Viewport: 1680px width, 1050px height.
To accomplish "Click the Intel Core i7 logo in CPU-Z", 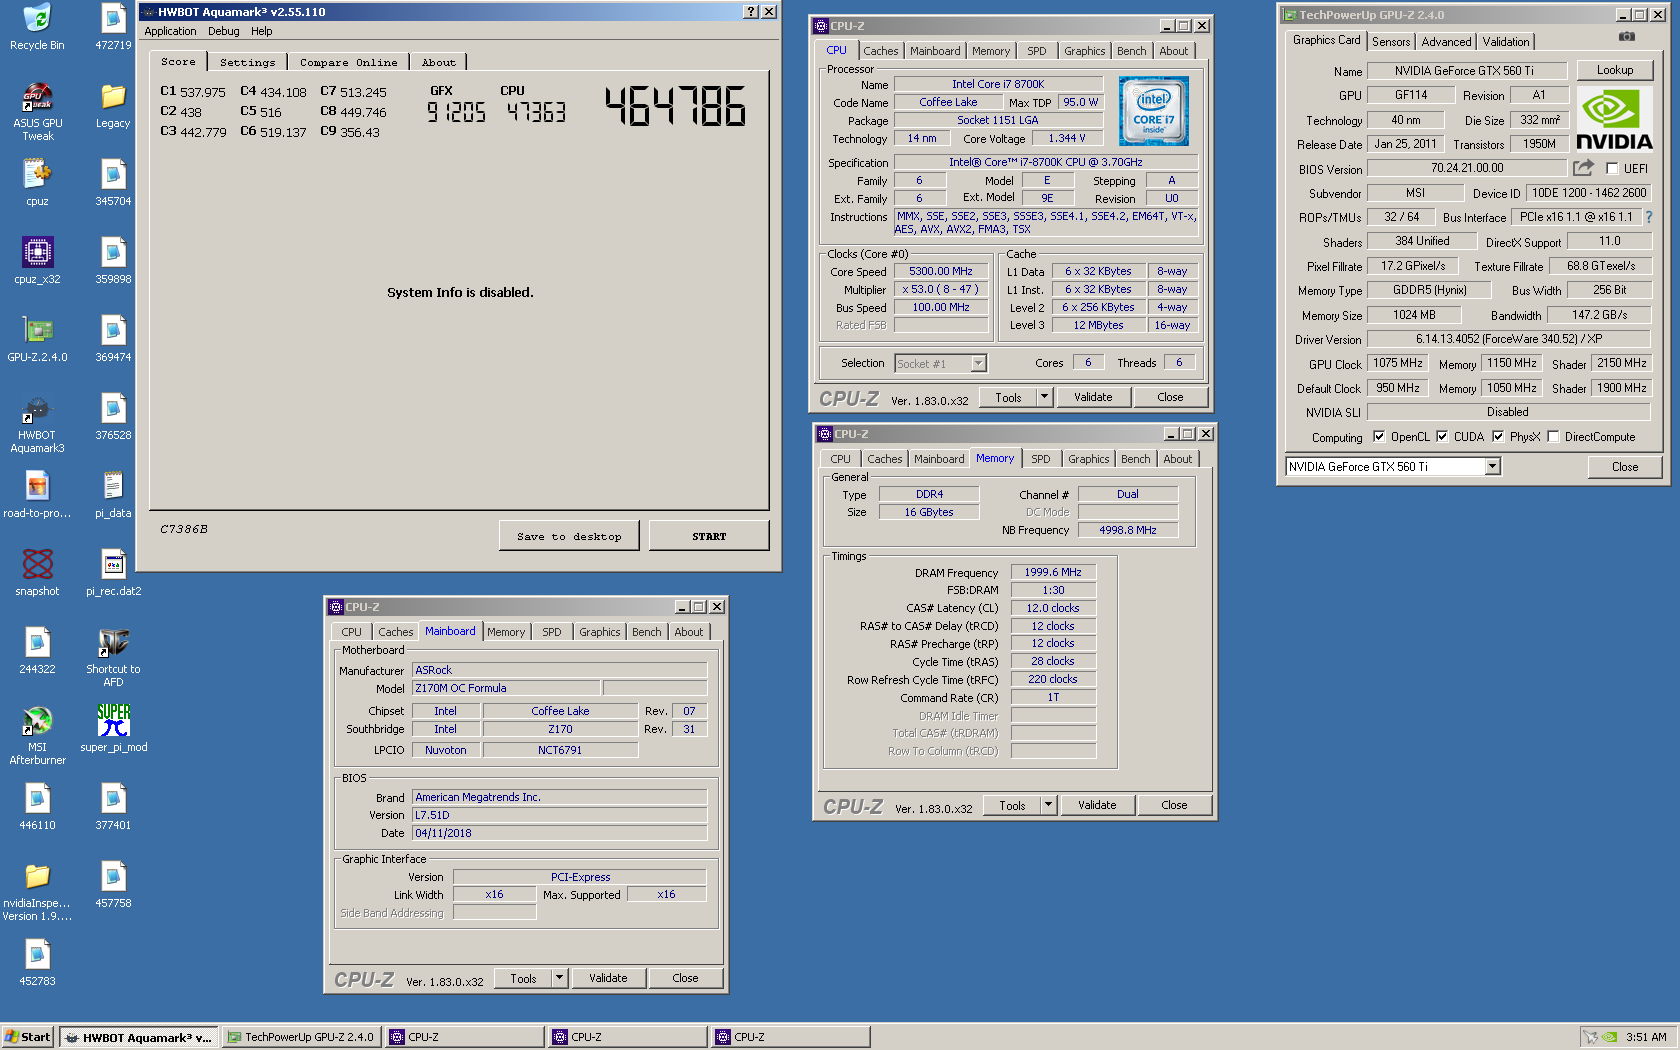I will click(1153, 111).
